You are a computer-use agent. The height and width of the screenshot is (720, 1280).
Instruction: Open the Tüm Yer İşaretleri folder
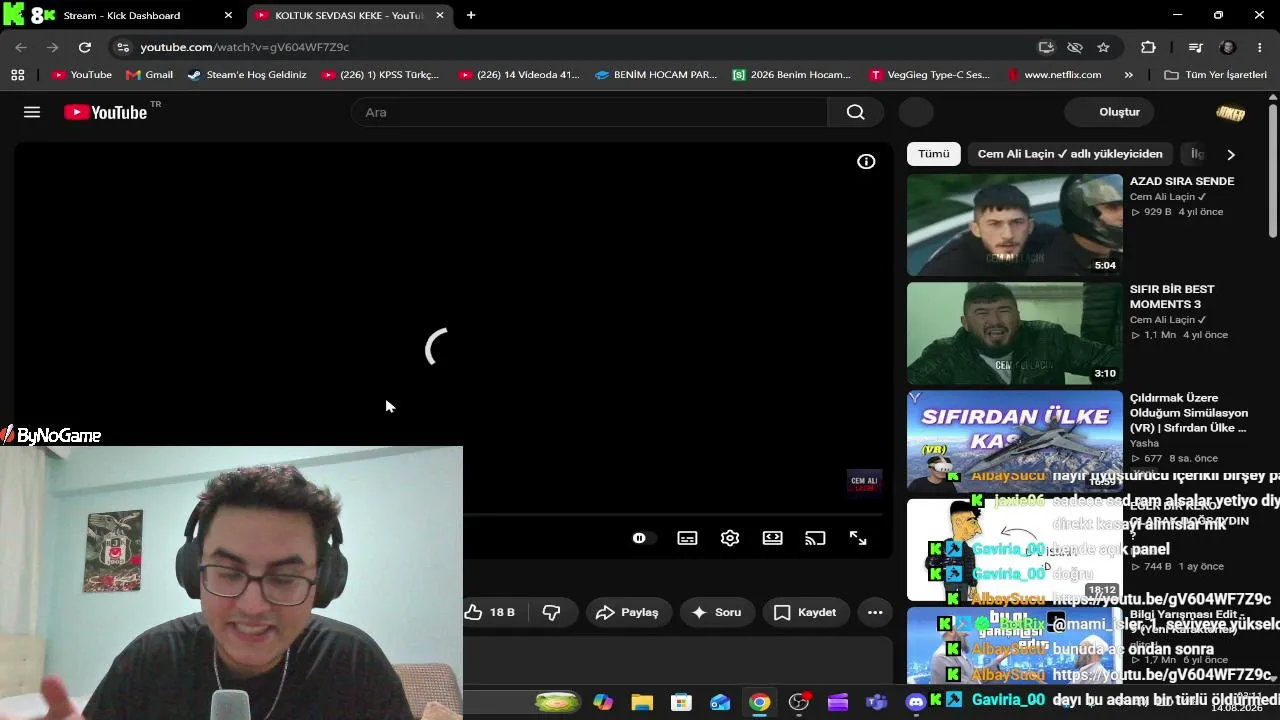(x=1216, y=74)
